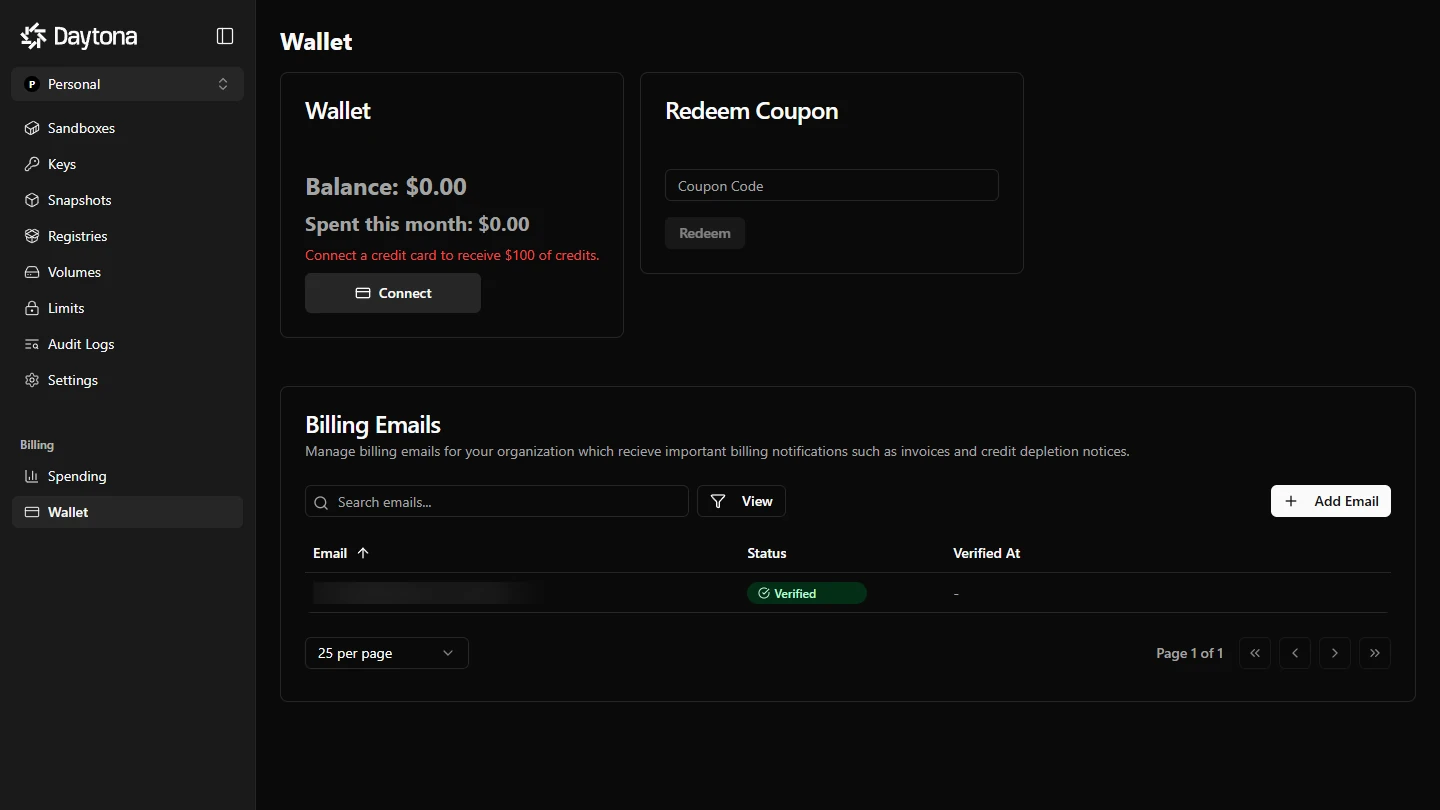Click the Snapshots cube icon

32,200
